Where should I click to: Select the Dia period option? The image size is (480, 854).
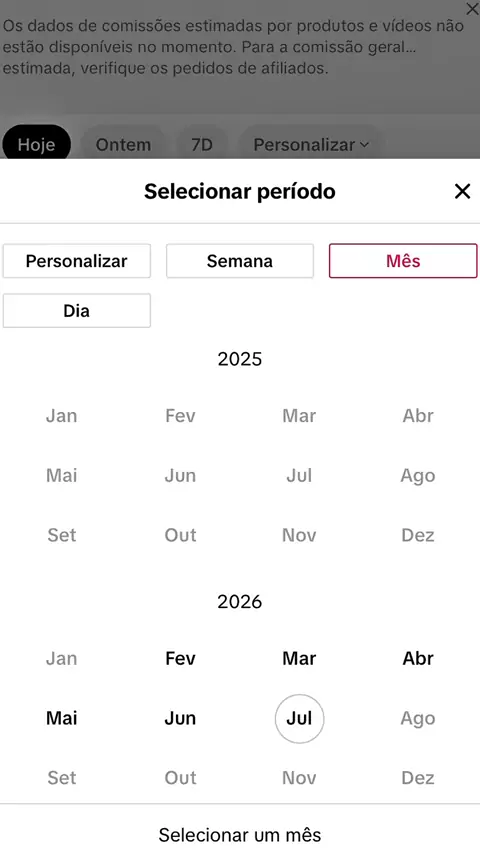pos(77,310)
